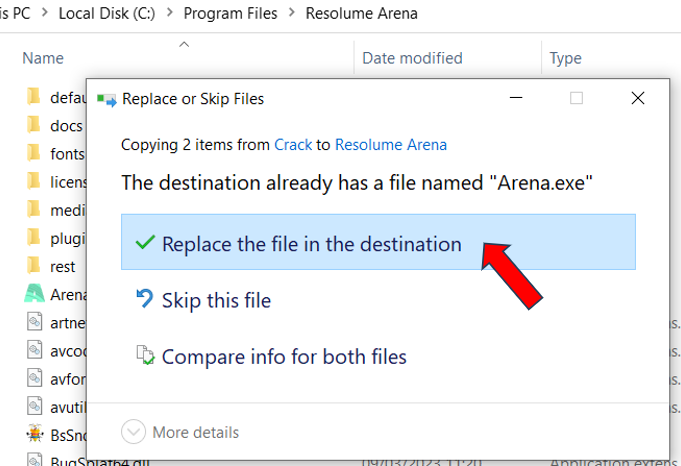Select the default folder icon
The width and height of the screenshot is (681, 466).
point(34,97)
